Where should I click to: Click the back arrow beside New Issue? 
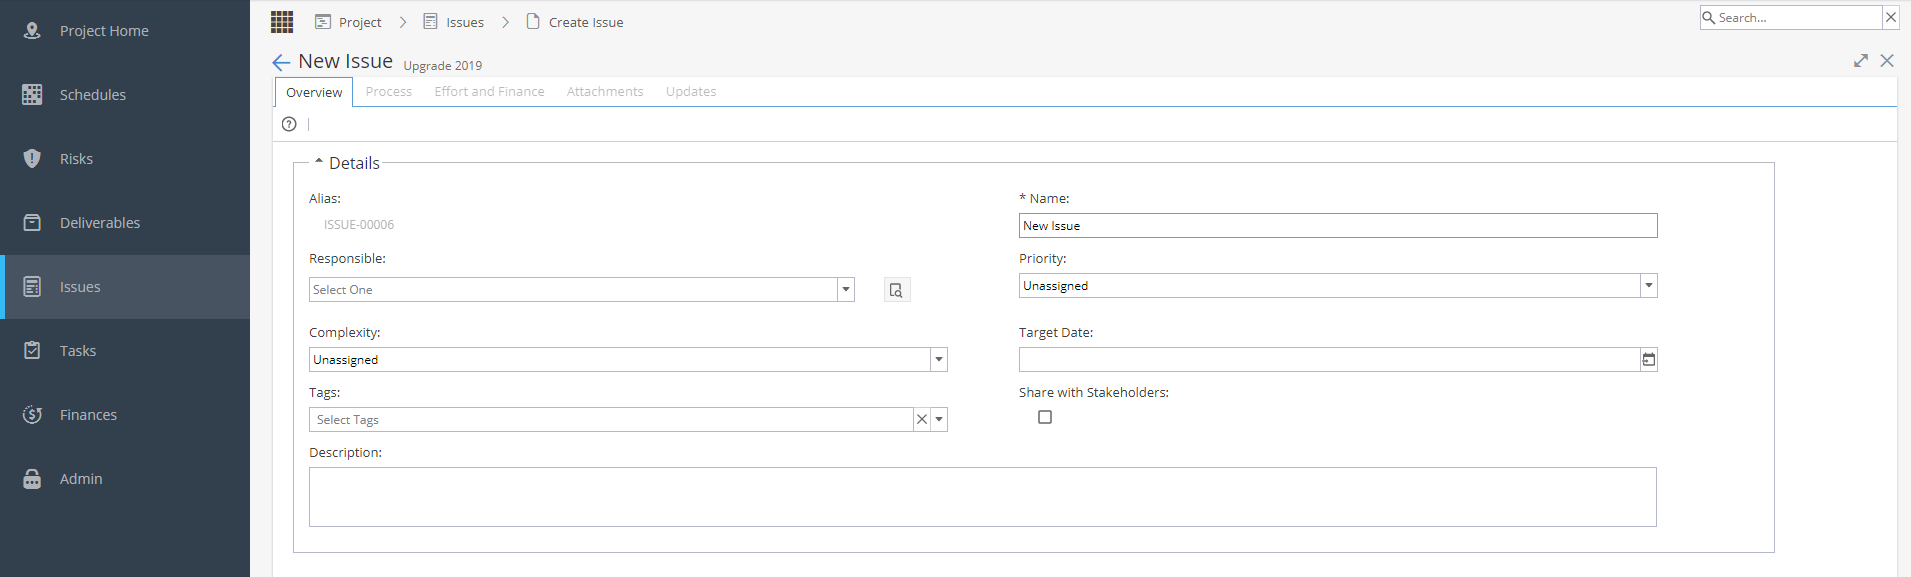tap(281, 62)
